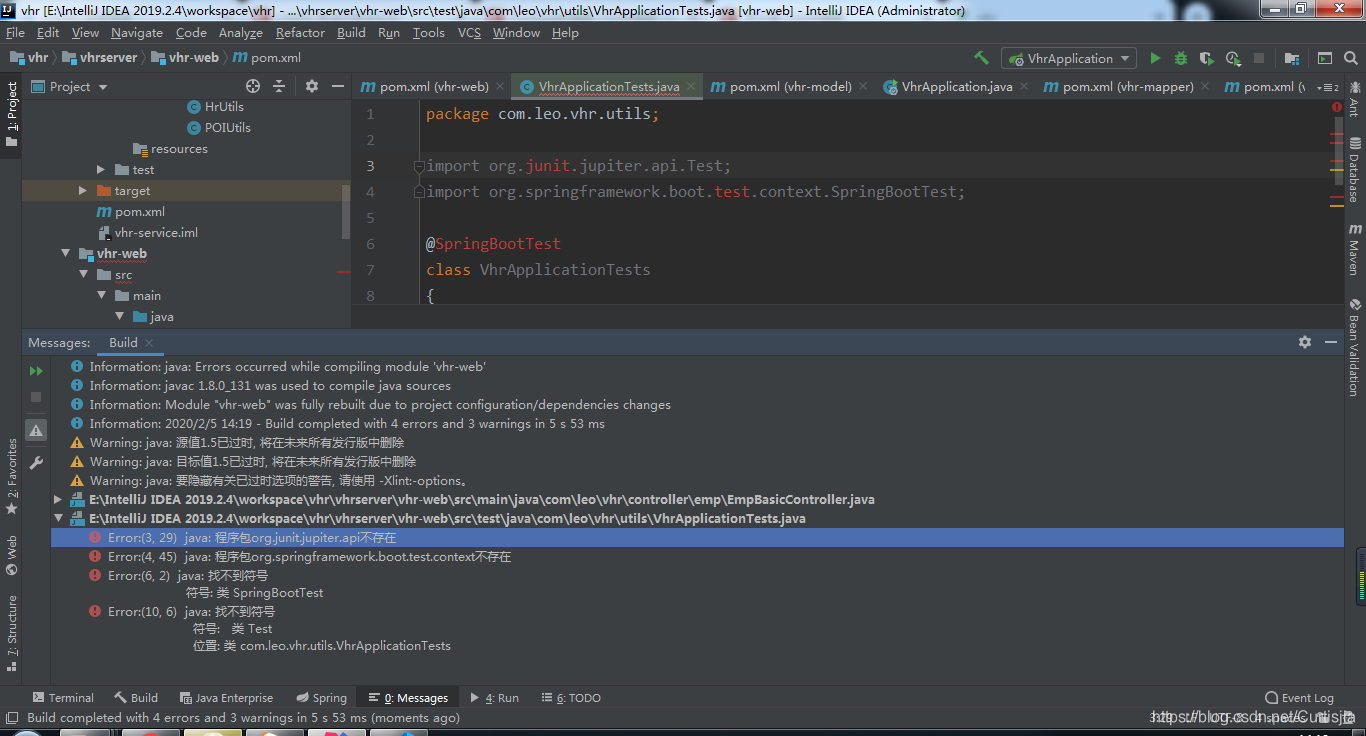Click the locate-target icon in Project panel
Image resolution: width=1366 pixels, height=736 pixels.
[x=253, y=86]
